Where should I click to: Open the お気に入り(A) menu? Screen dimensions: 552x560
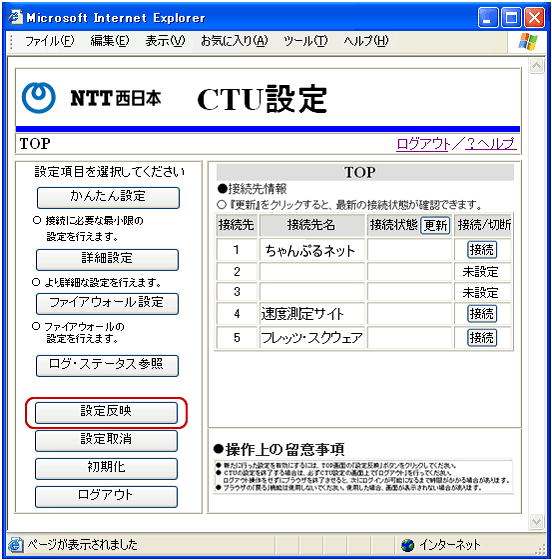coord(234,41)
